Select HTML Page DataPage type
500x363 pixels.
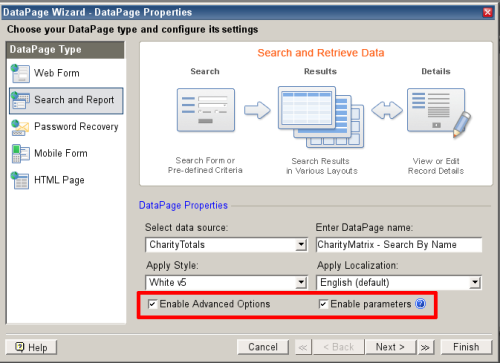(x=66, y=180)
